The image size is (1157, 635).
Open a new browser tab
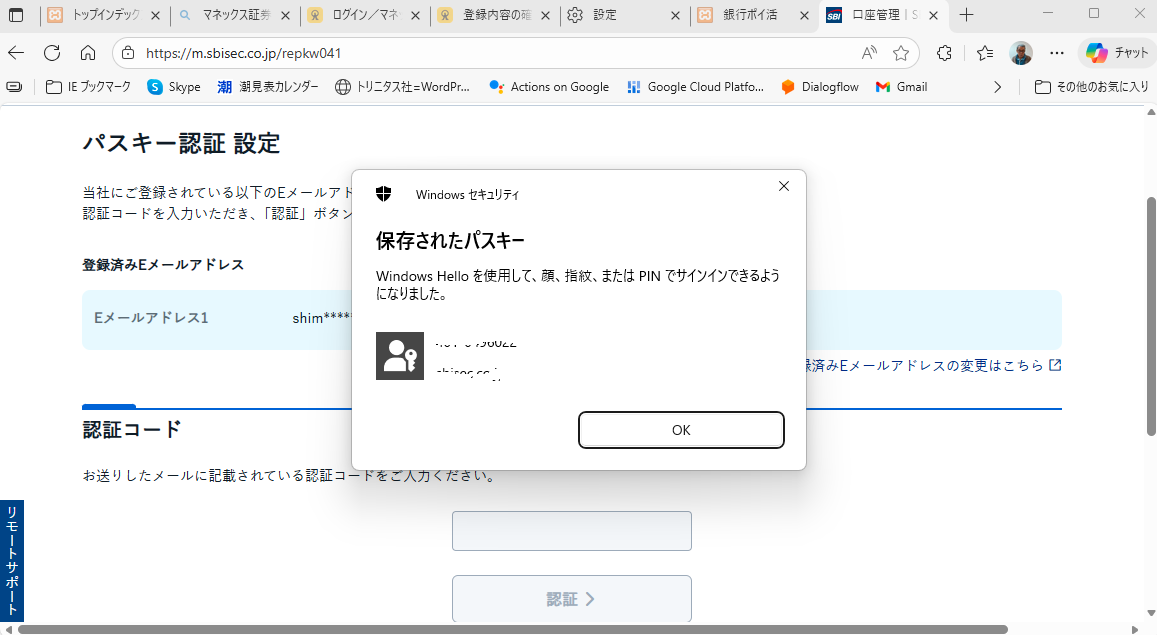pyautogui.click(x=967, y=15)
